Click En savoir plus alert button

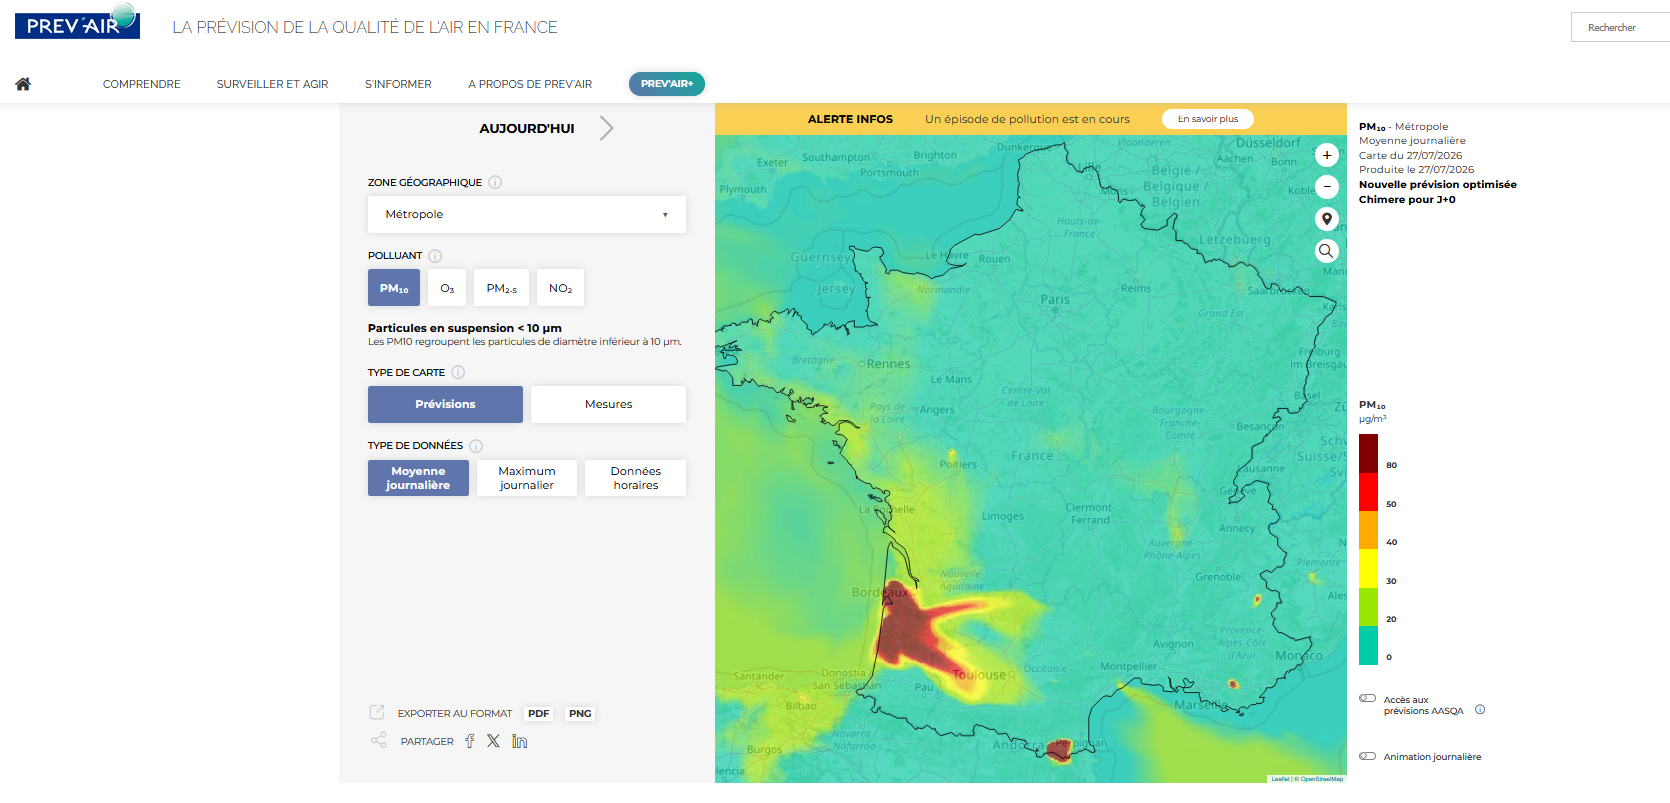point(1208,119)
